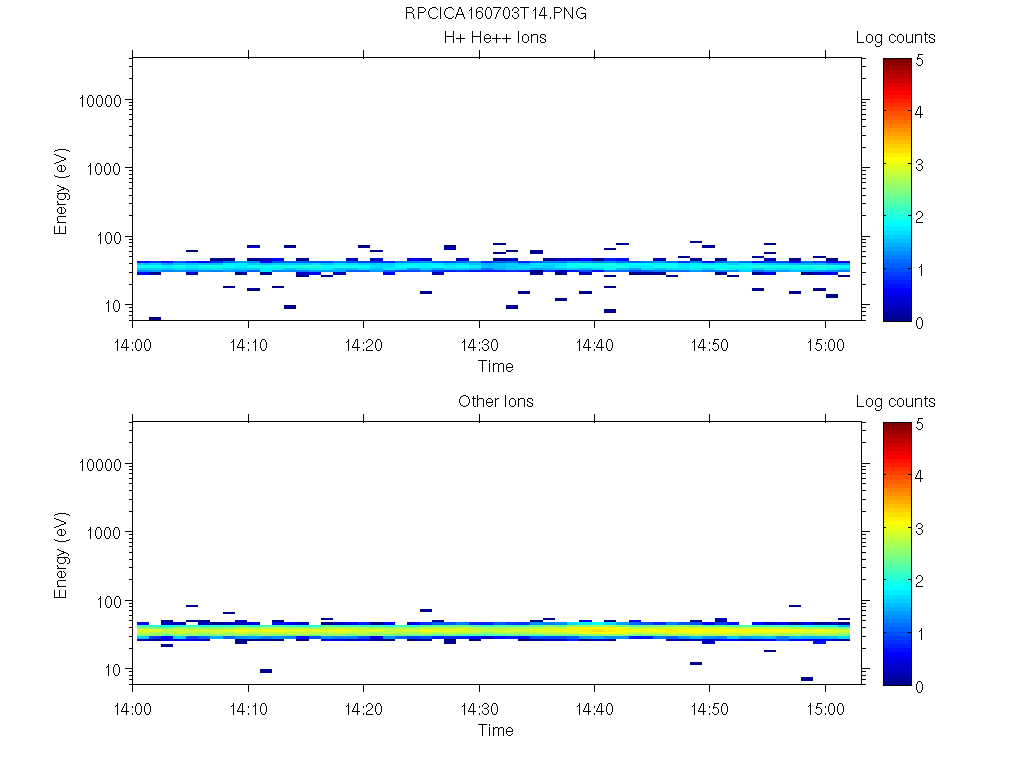The image size is (1024, 768).
Task: Click the 1000 energy tick in top panel
Action: (x=104, y=169)
